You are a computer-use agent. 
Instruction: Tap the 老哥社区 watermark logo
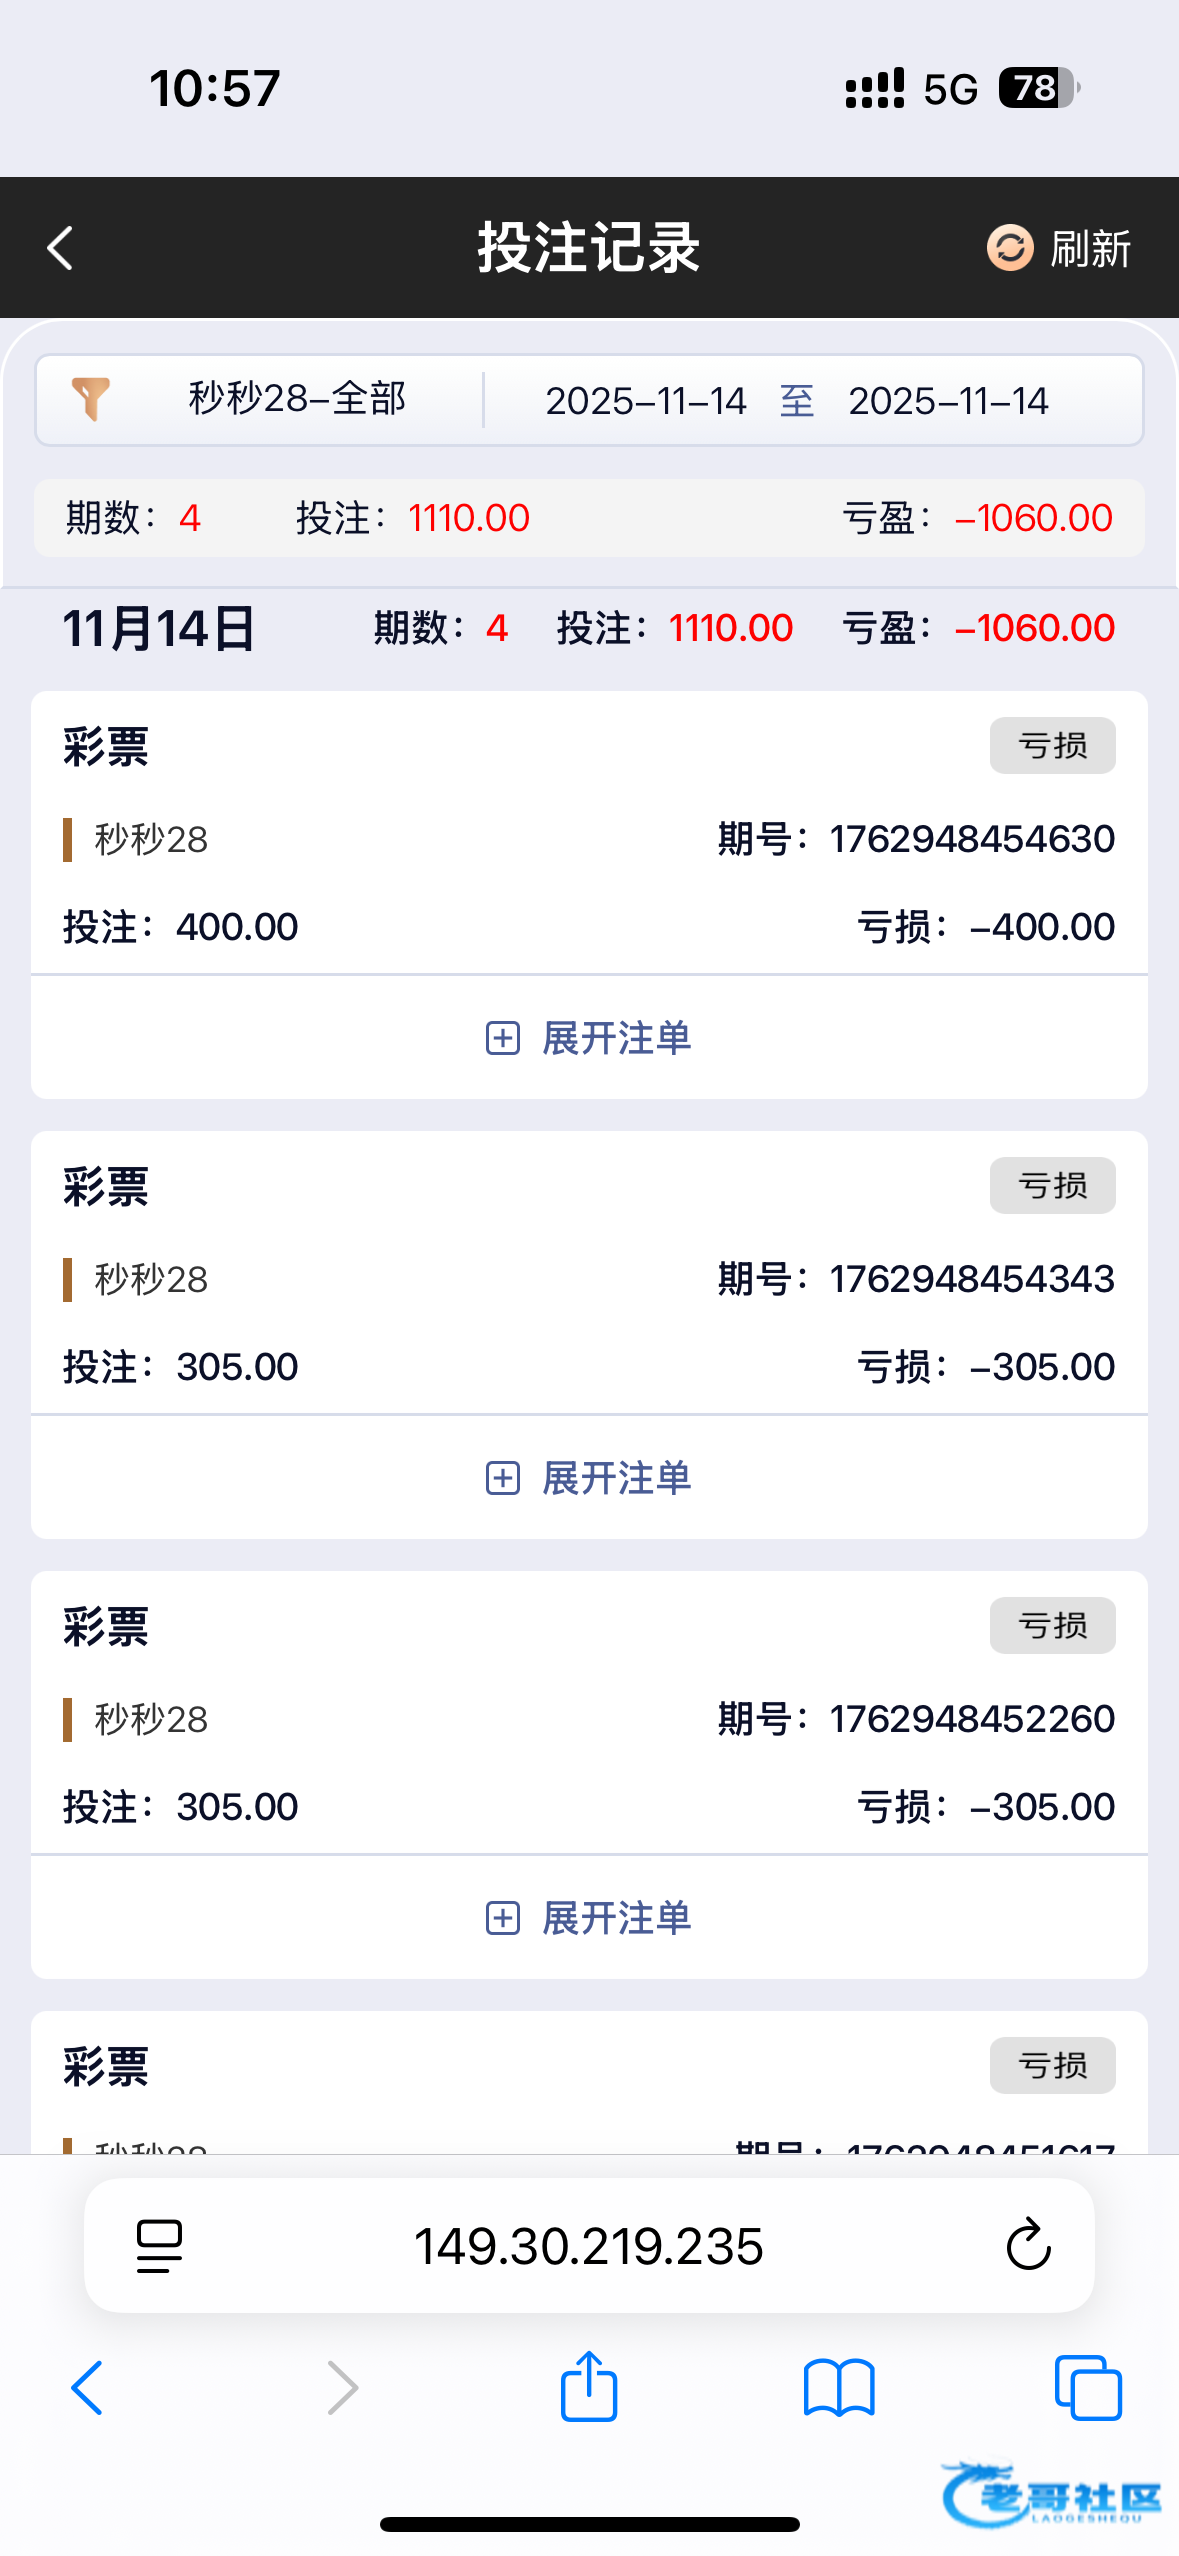point(1052,2496)
